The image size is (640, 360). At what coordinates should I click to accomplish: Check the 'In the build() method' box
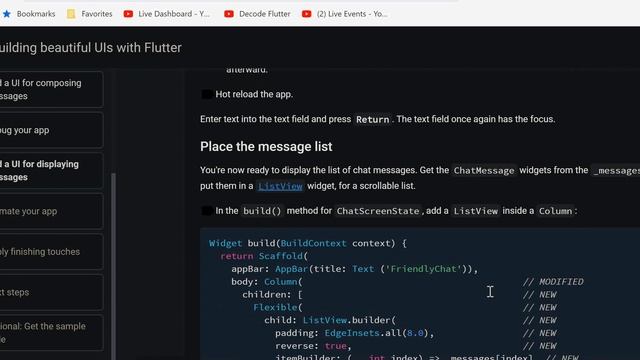pyautogui.click(x=207, y=211)
